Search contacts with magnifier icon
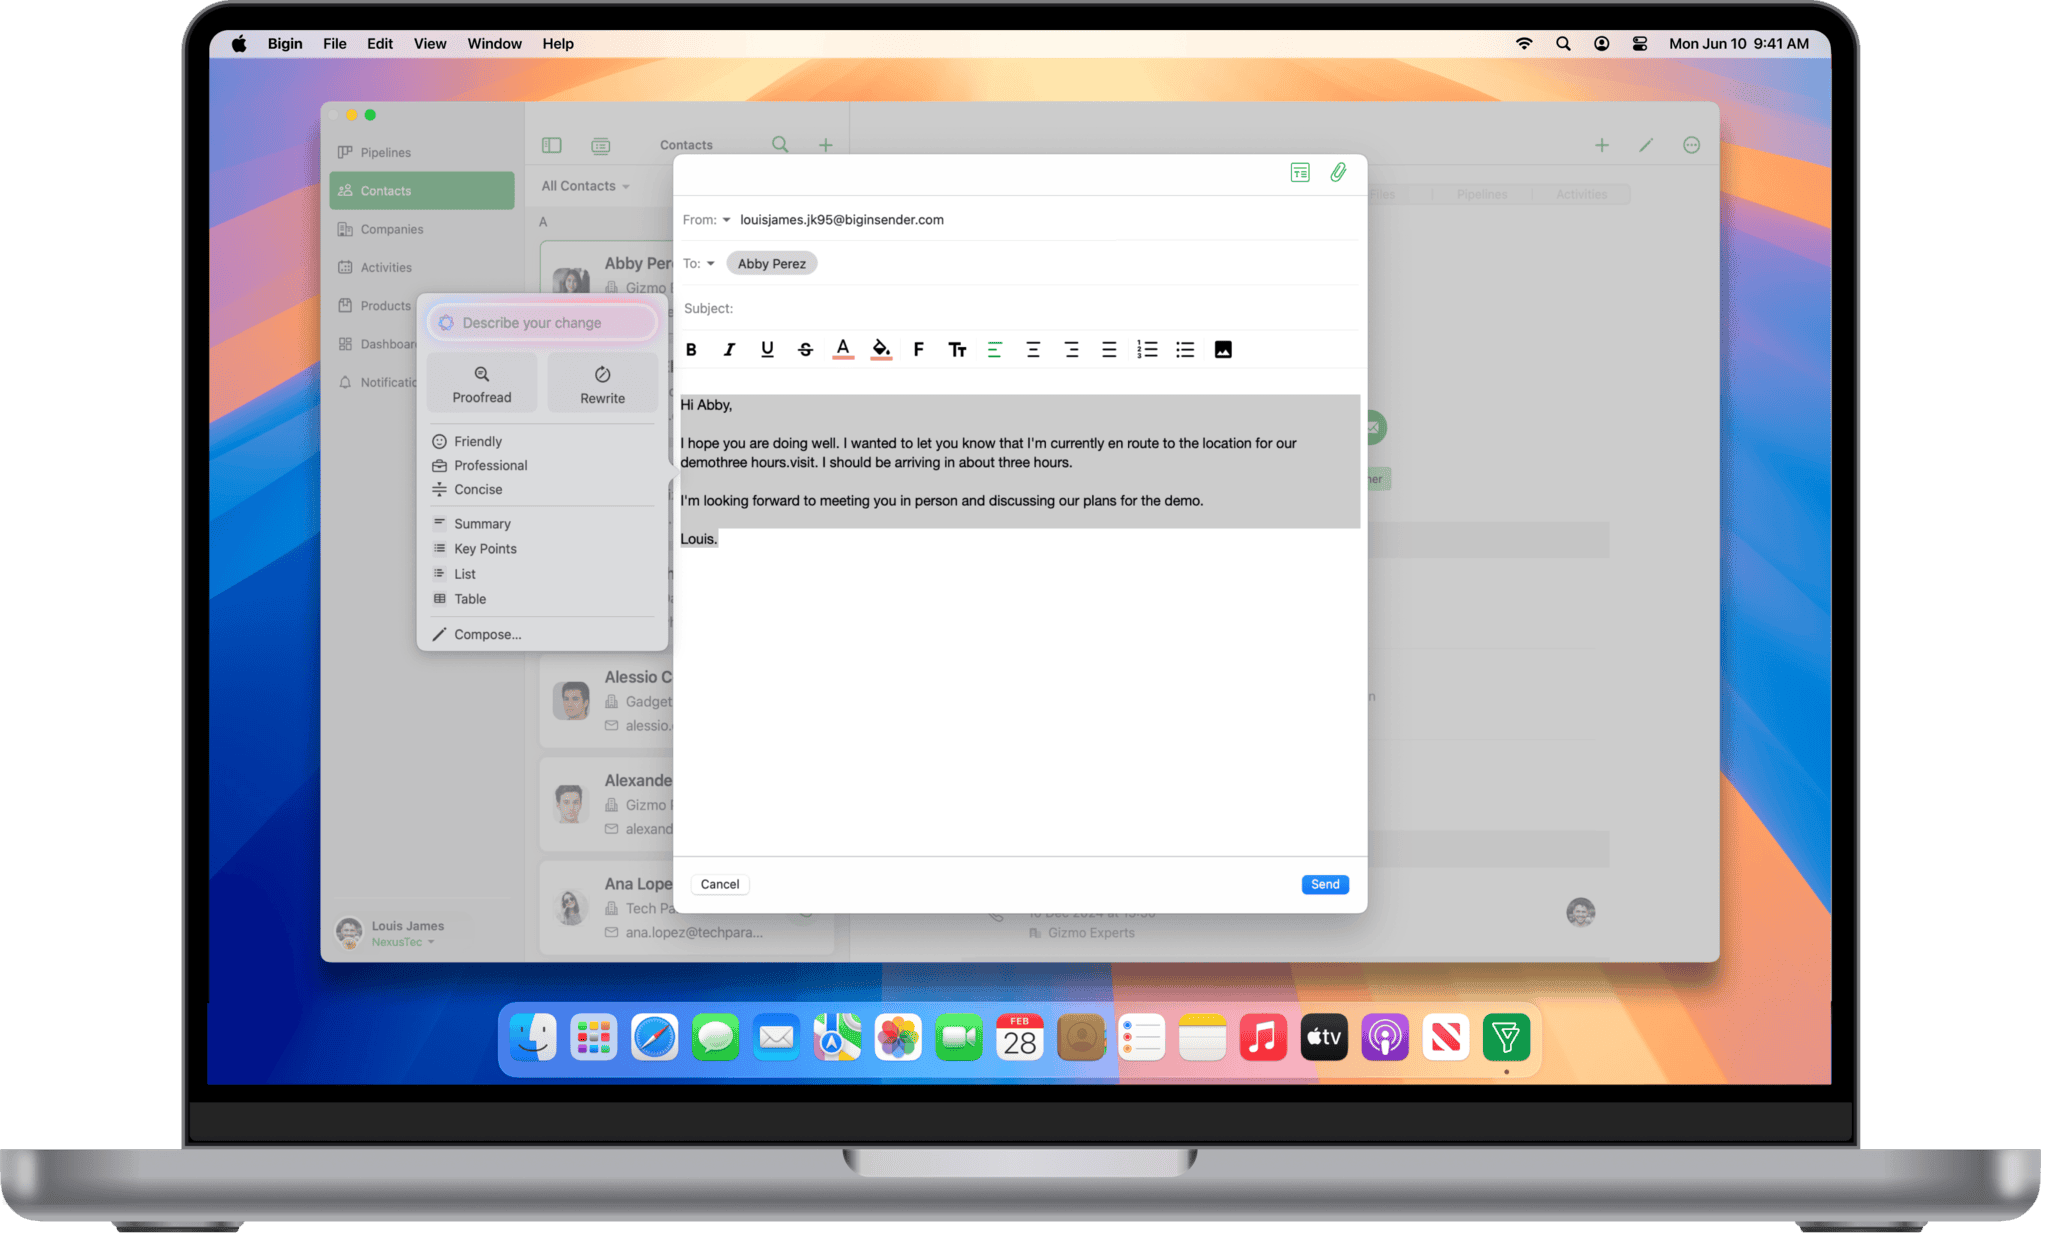Viewport: 2046px width, 1233px height. tap(780, 145)
